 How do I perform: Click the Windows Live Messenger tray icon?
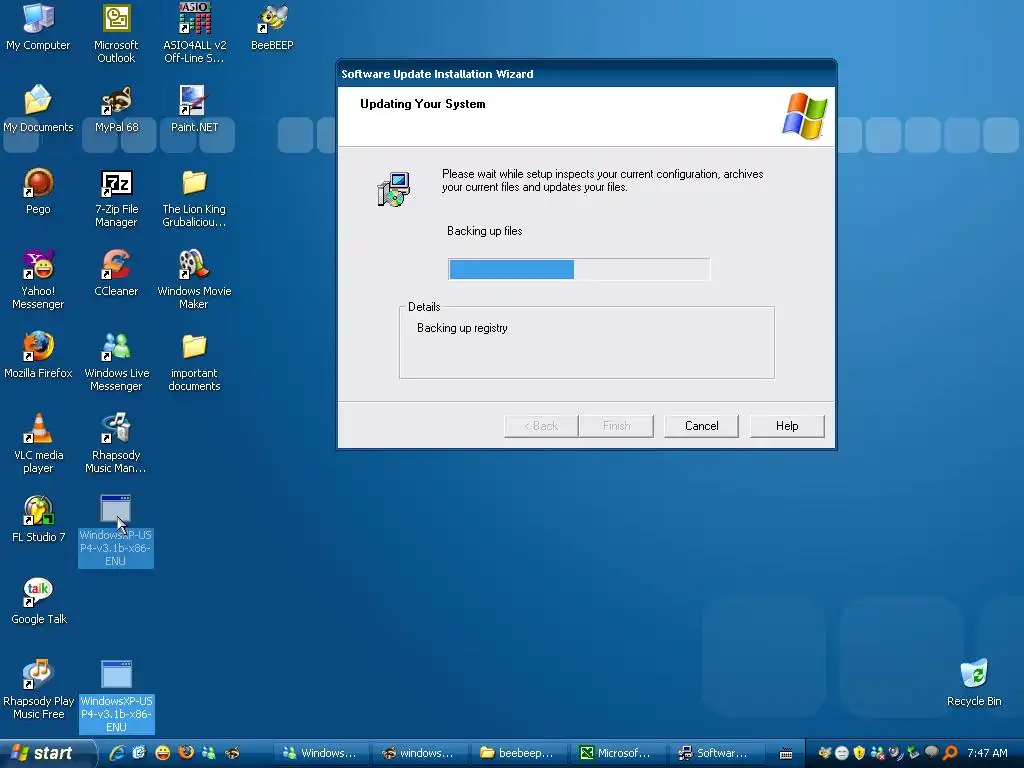click(x=877, y=753)
